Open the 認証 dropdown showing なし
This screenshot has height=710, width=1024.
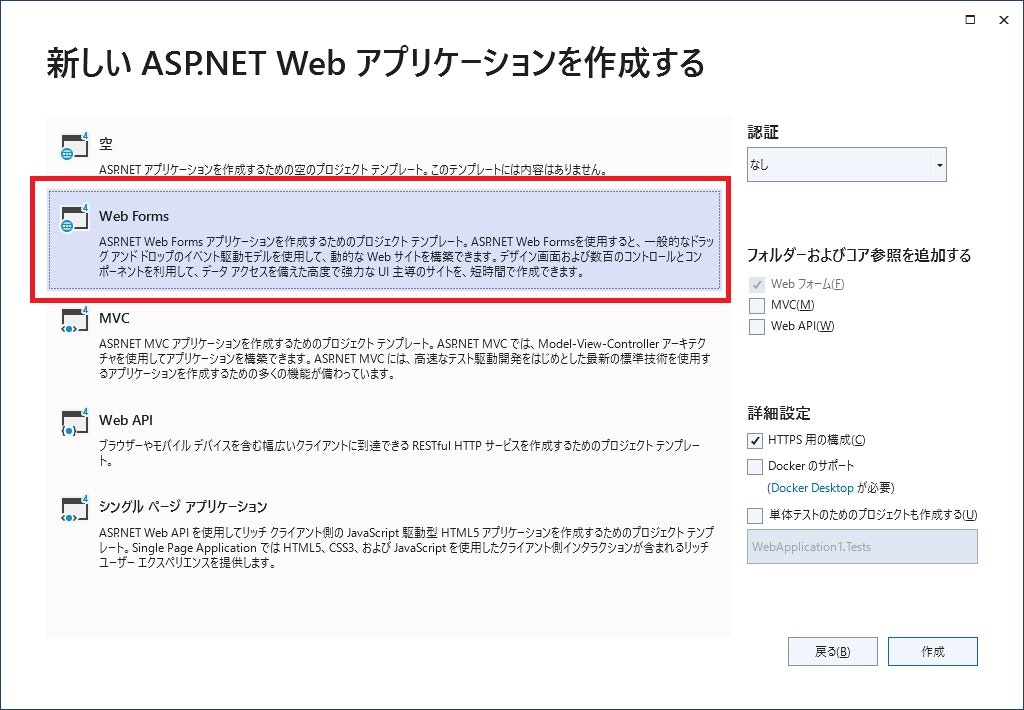pos(846,165)
